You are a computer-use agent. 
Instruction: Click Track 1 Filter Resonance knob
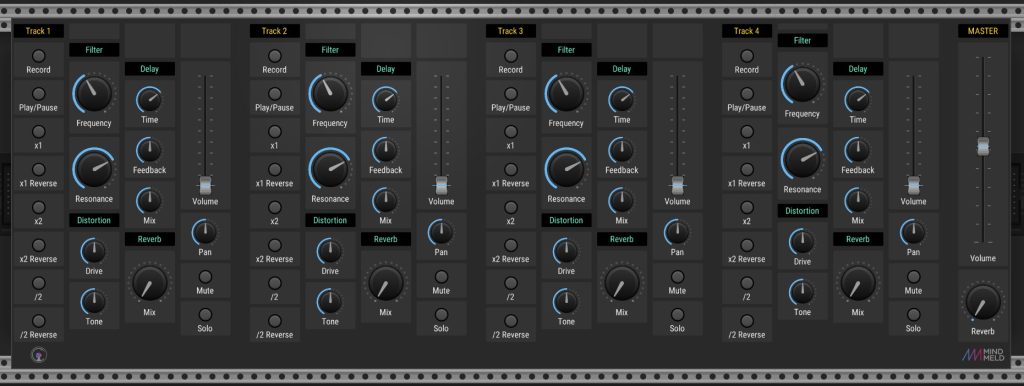(93, 169)
